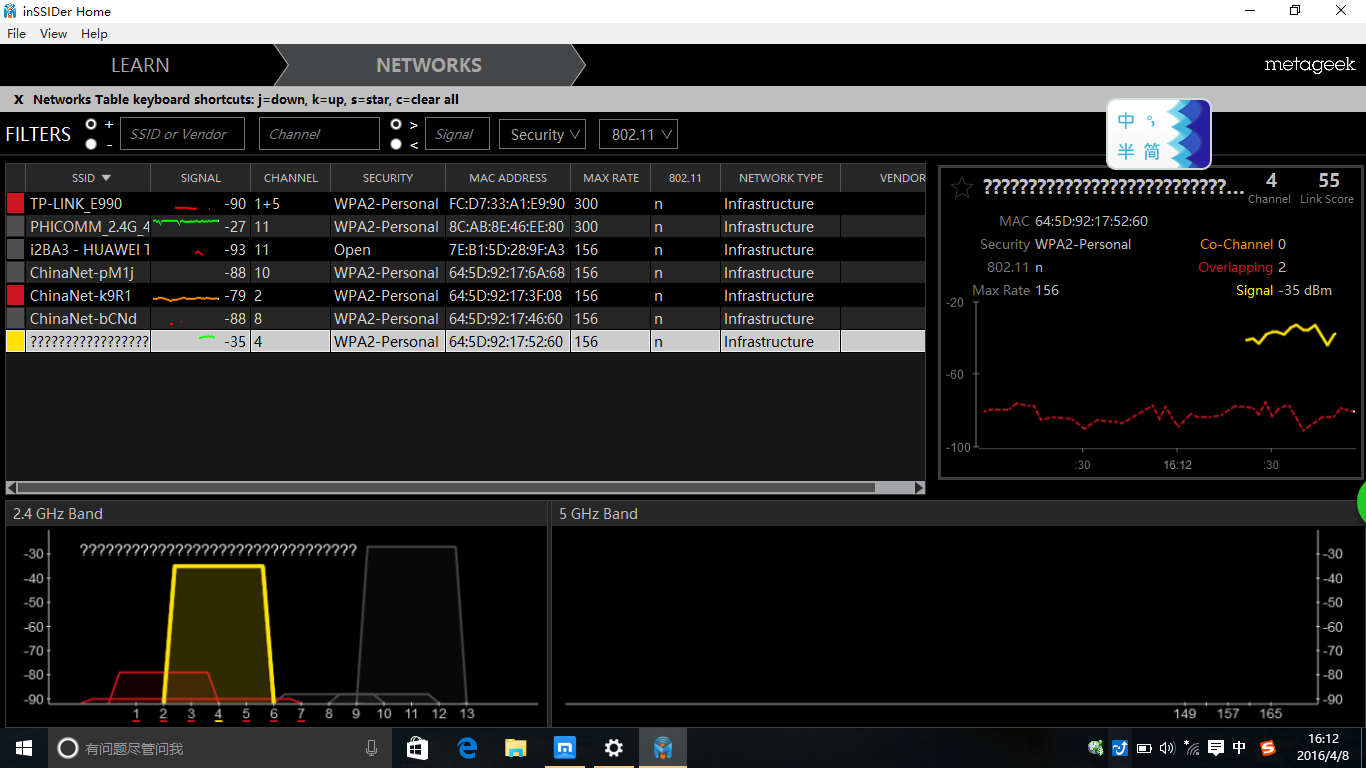Toggle red marker for TP-LINK_E990 row
This screenshot has width=1366, height=768.
pyautogui.click(x=15, y=203)
